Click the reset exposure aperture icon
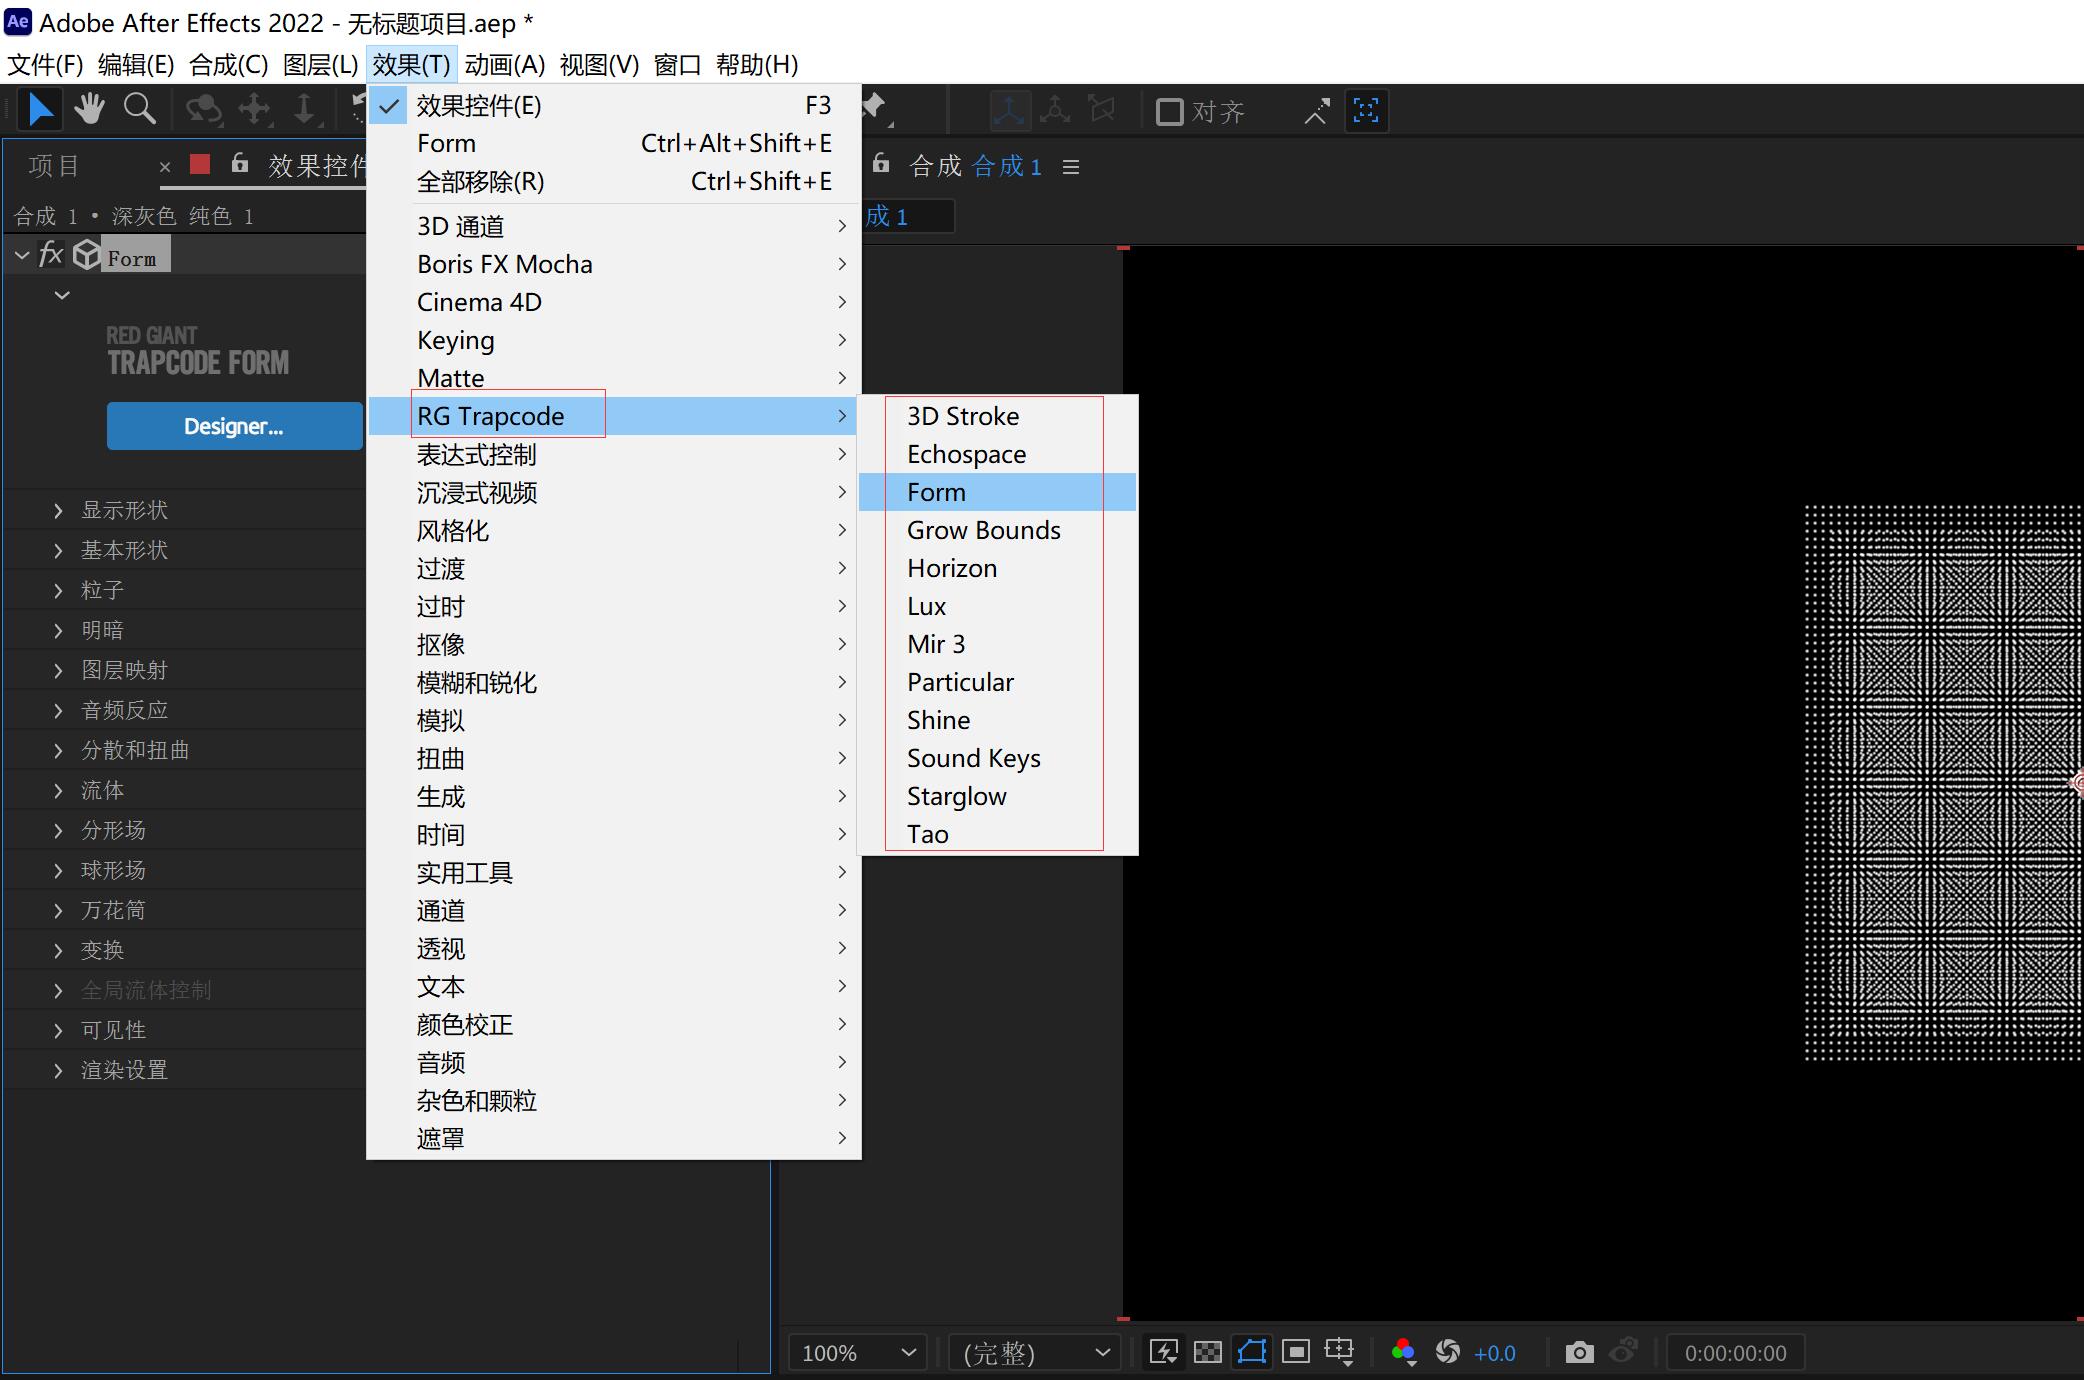 pyautogui.click(x=1447, y=1352)
